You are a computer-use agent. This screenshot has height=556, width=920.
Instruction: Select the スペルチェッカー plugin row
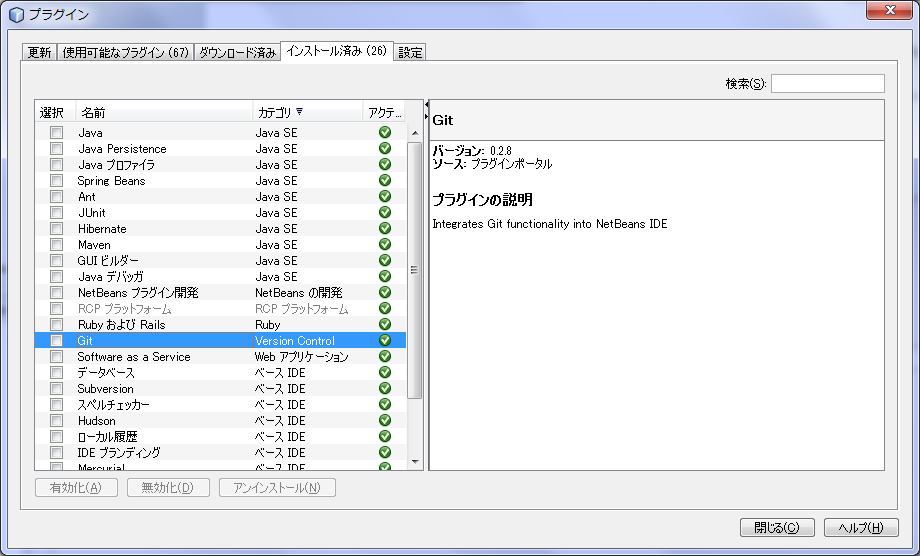tap(220, 404)
